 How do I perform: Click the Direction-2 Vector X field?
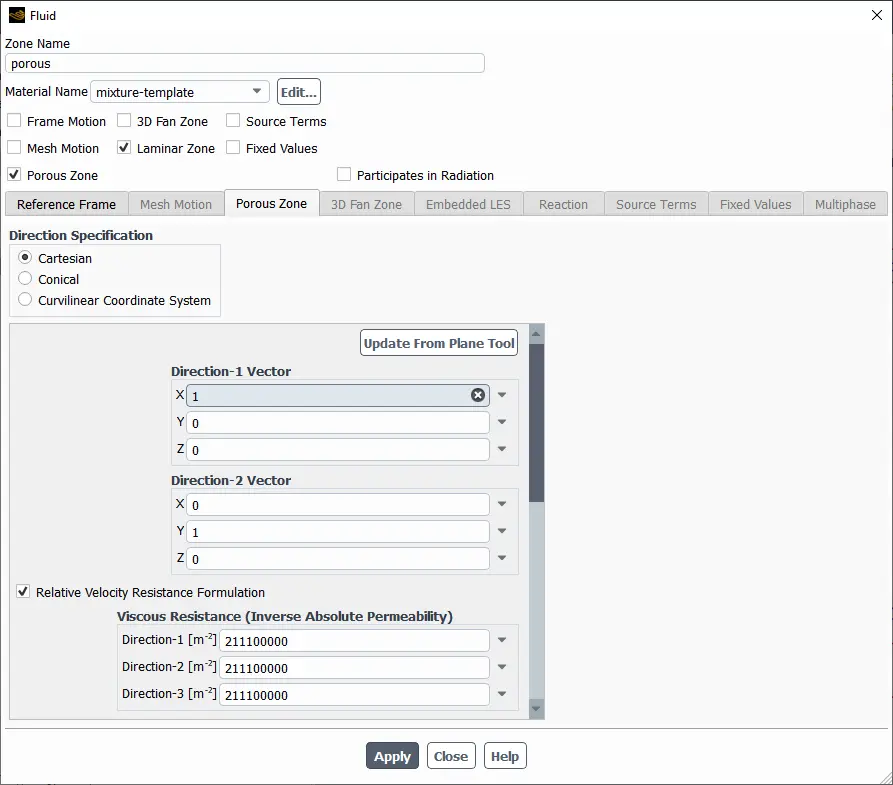[338, 505]
